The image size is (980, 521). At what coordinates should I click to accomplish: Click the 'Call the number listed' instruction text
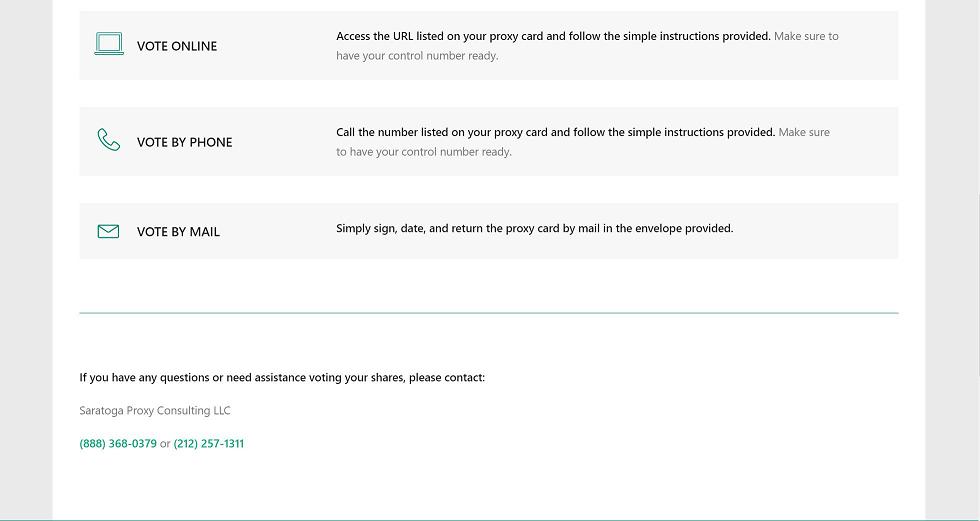point(555,132)
